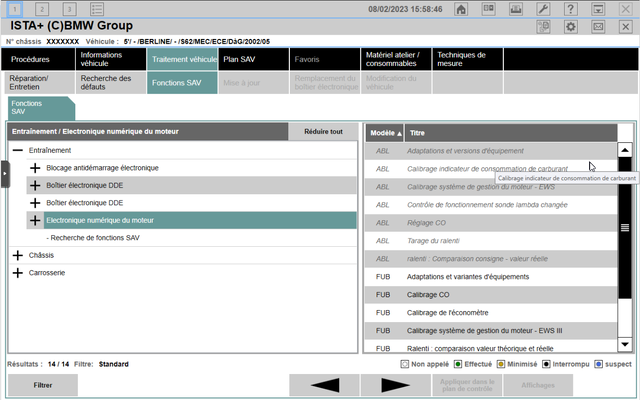
Task: Select FUB row 'Calibrage système de gestion du moteur - EWS III'
Action: 491,331
